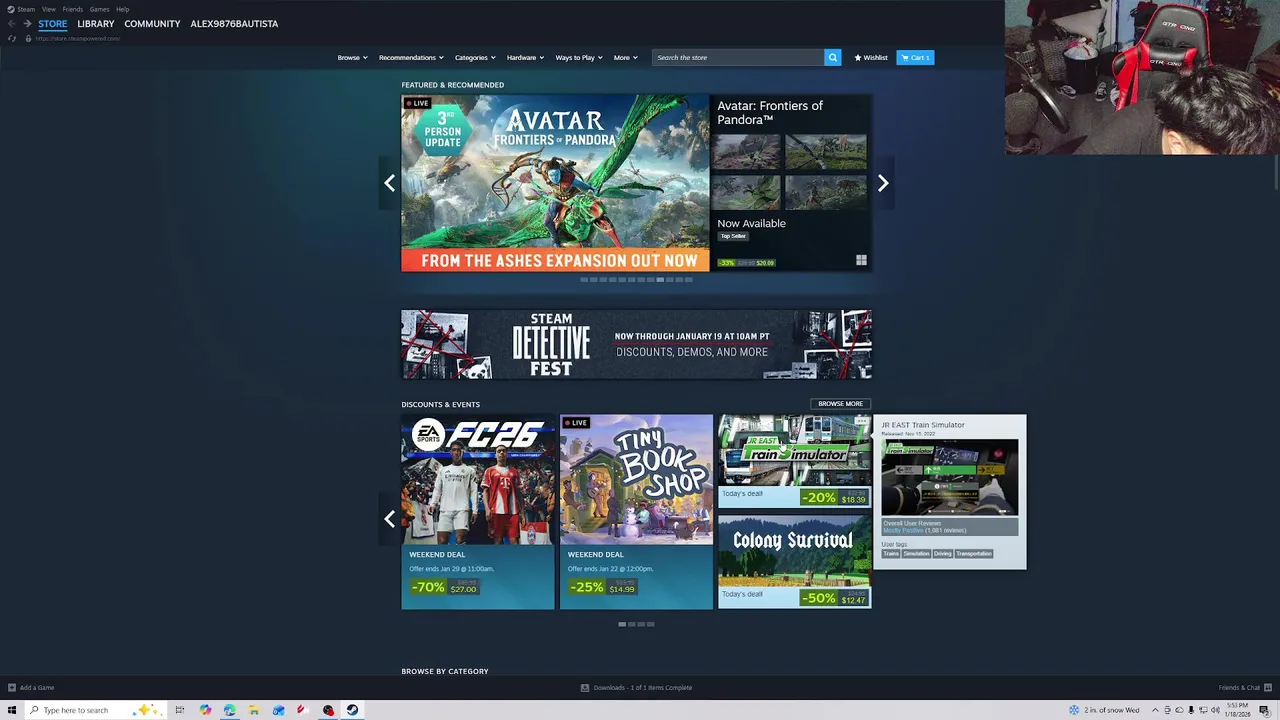Image resolution: width=1280 pixels, height=720 pixels.
Task: Open the Help menu
Action: pos(122,9)
